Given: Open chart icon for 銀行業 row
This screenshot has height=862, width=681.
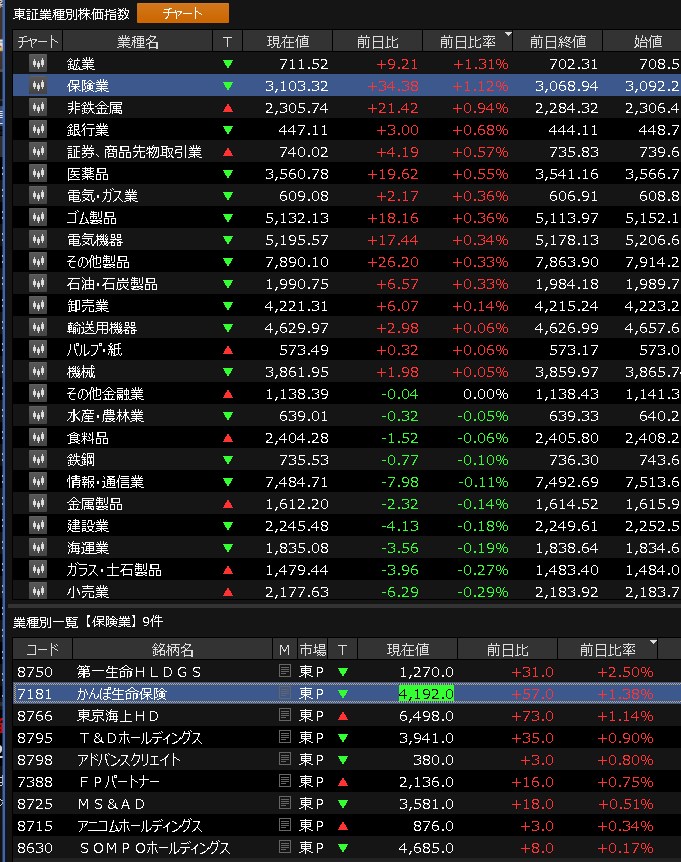Looking at the screenshot, I should tap(38, 130).
